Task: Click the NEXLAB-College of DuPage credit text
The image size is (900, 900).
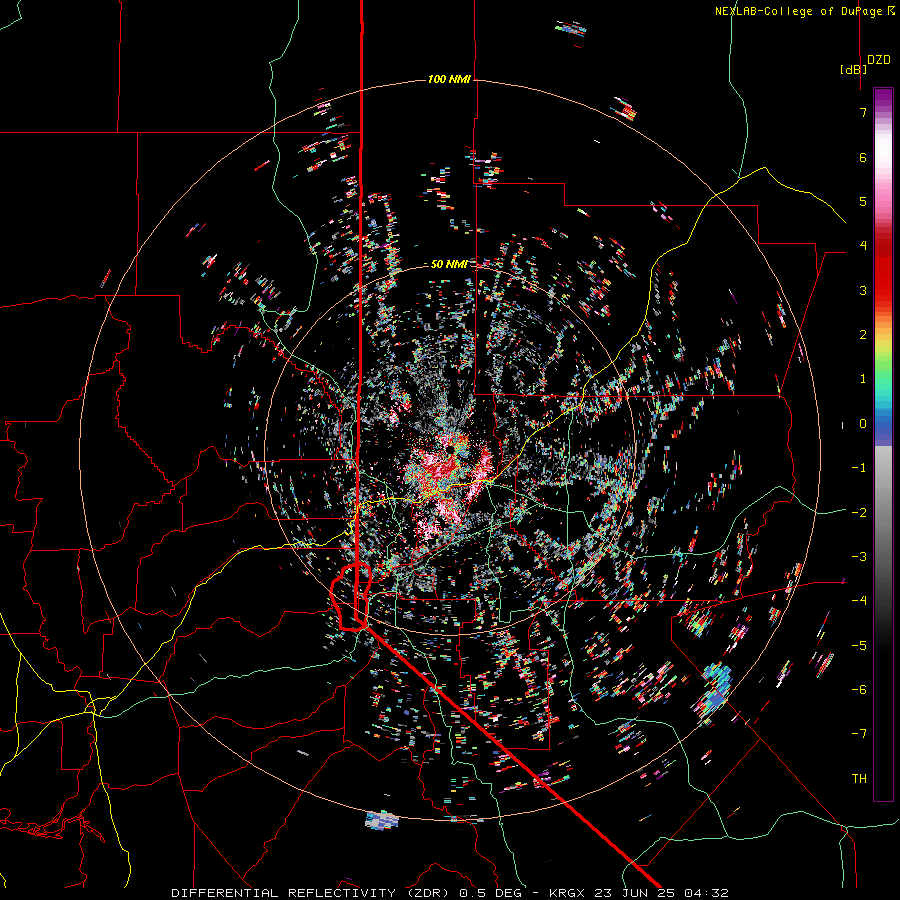Action: (x=804, y=11)
